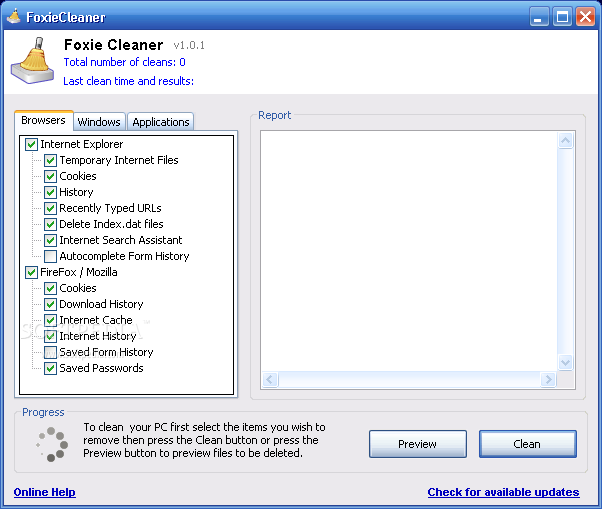Viewport: 602px width, 509px height.
Task: Select the FireFox / Mozilla tree label
Action: click(79, 273)
